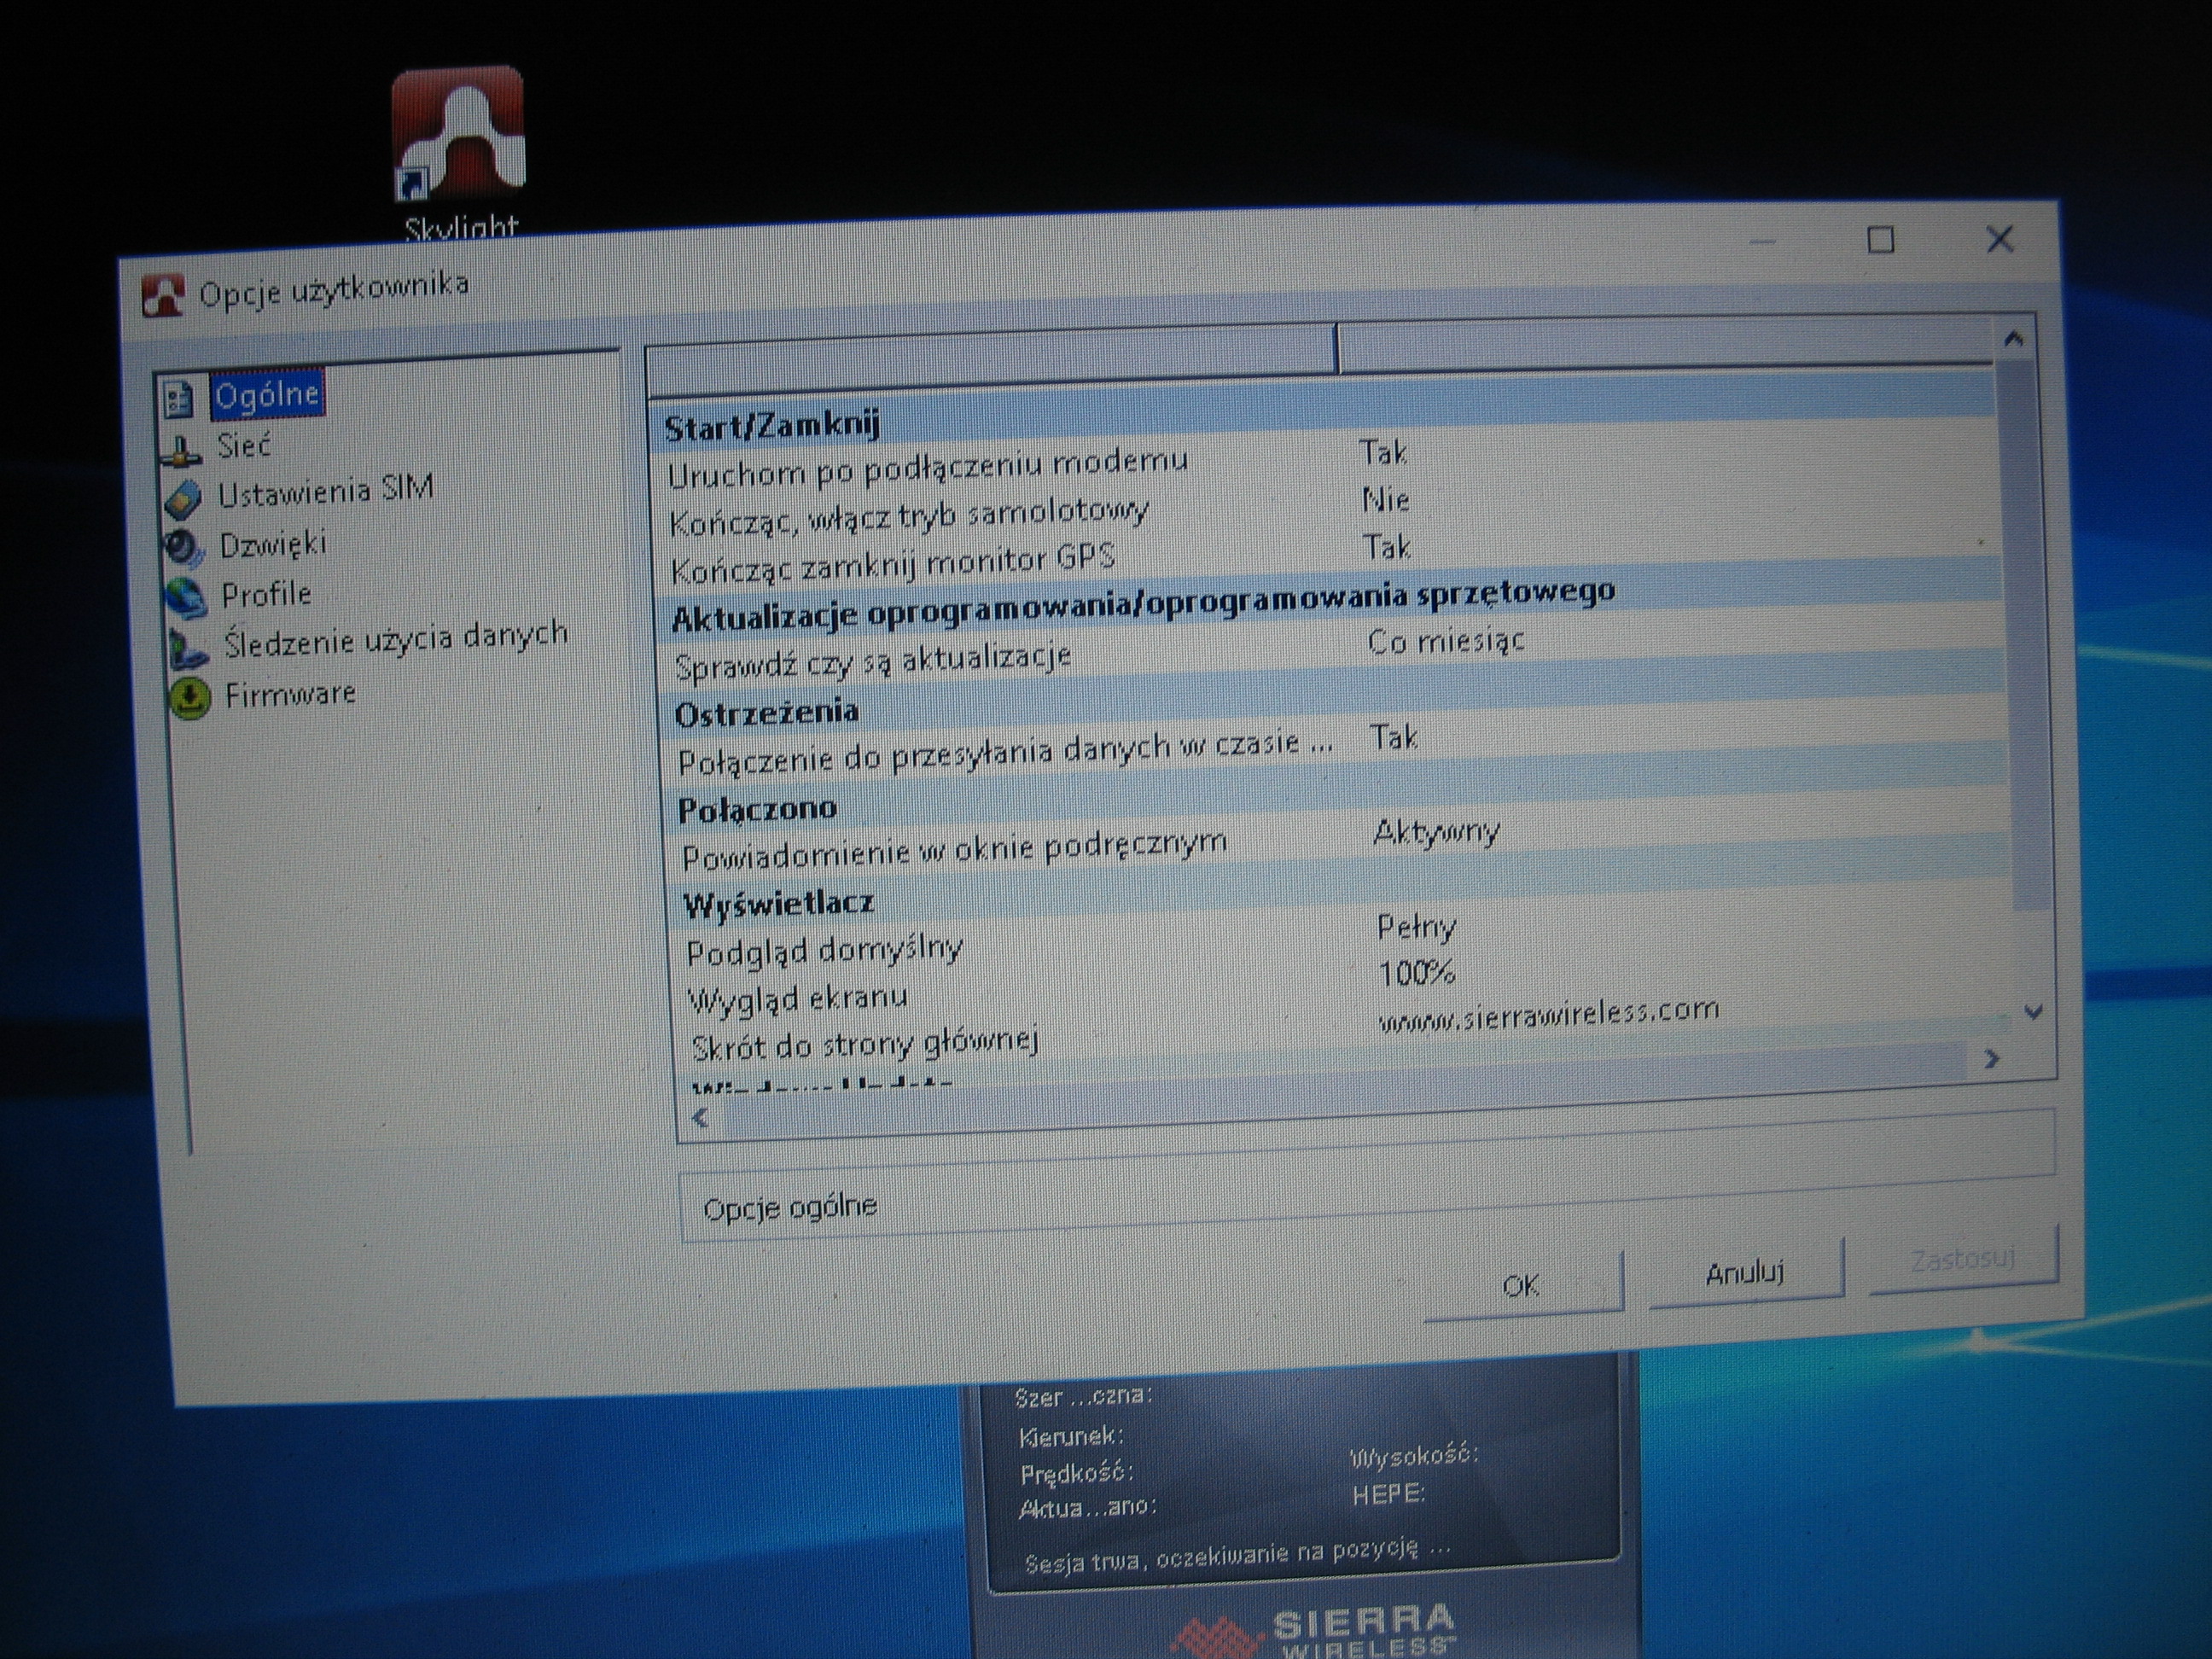Click the Profile globe icon
Screen dimensions: 2212x1659
(186, 597)
